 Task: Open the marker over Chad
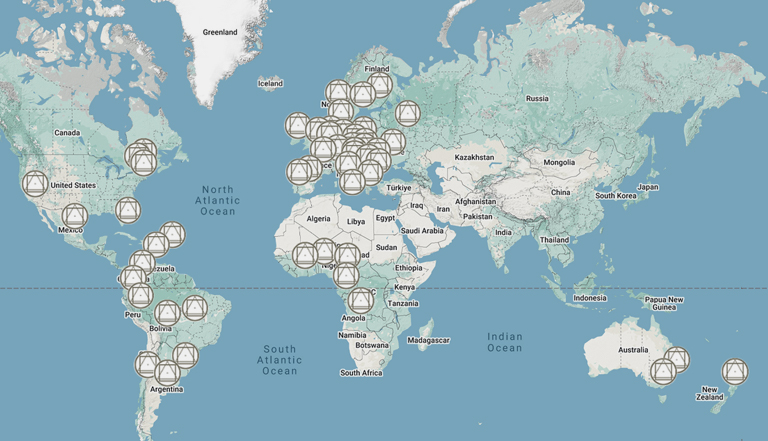tap(348, 256)
